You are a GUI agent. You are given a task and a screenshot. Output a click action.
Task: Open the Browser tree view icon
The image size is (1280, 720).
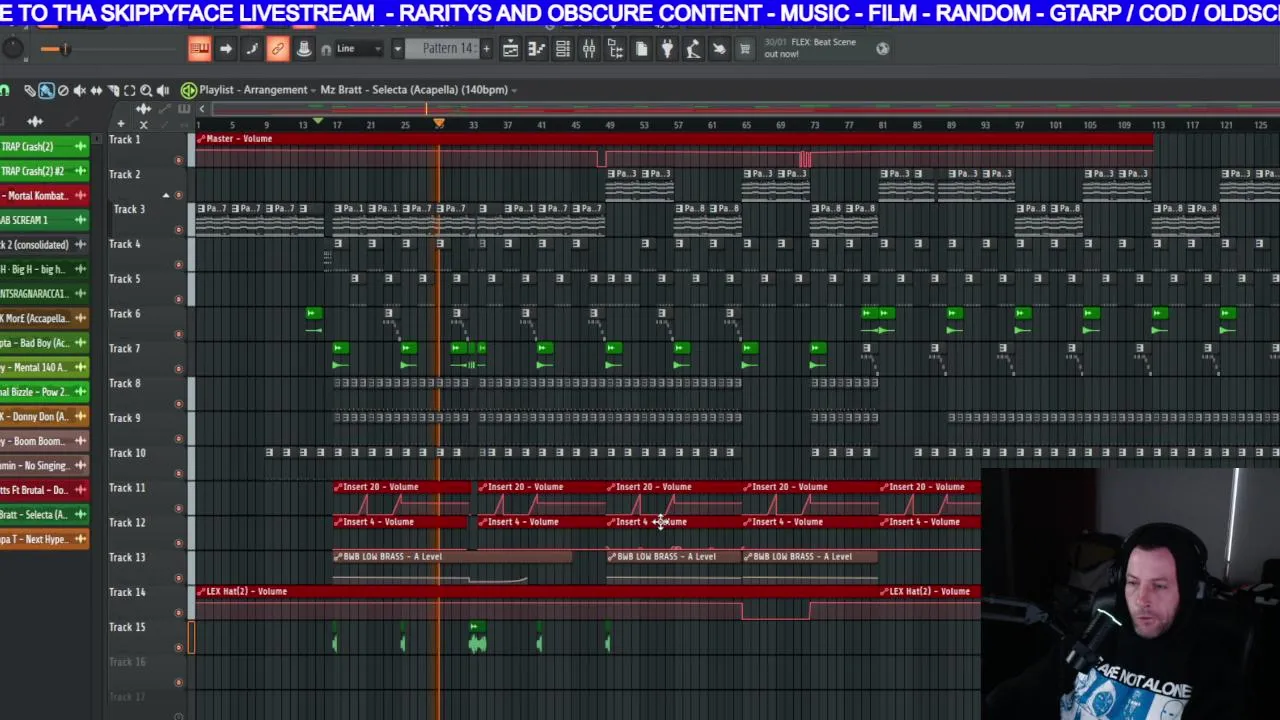615,49
